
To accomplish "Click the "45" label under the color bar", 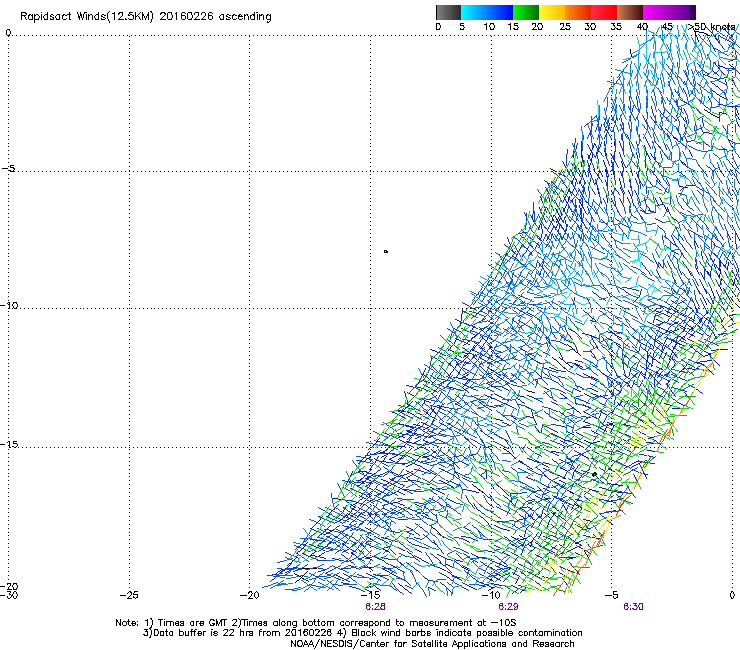I will pos(667,27).
